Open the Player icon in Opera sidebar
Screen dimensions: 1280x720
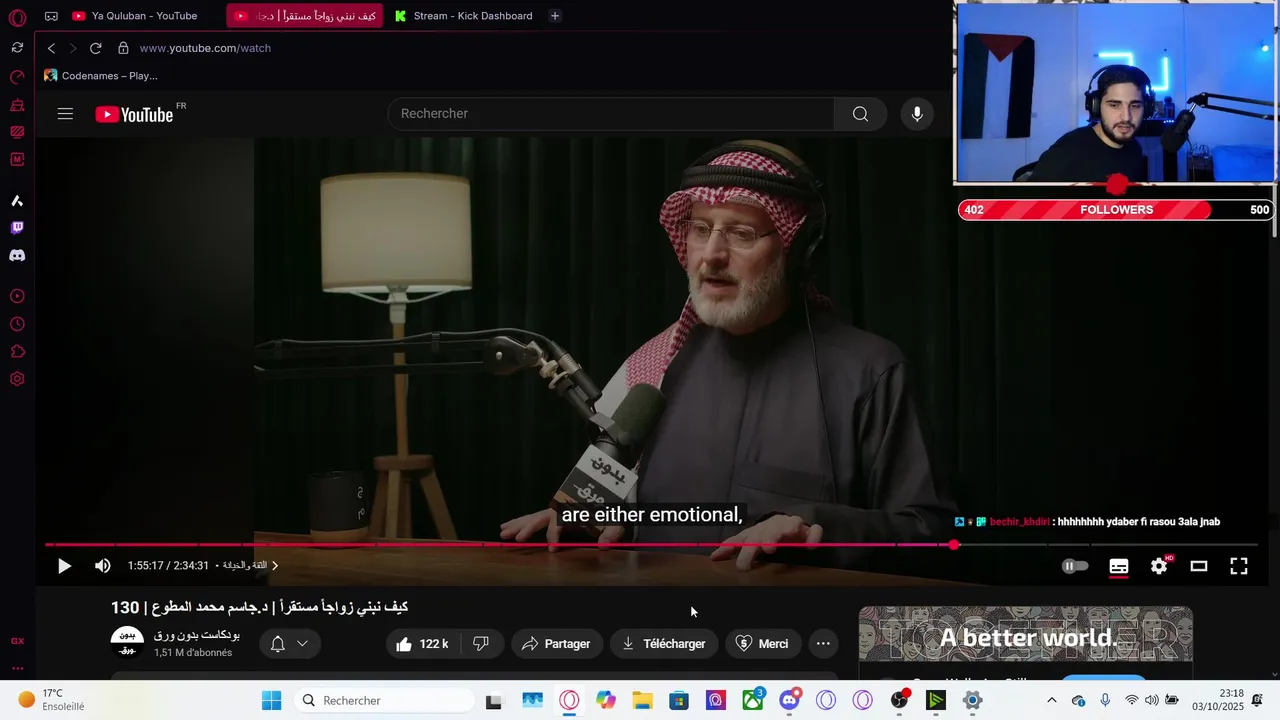(17, 296)
